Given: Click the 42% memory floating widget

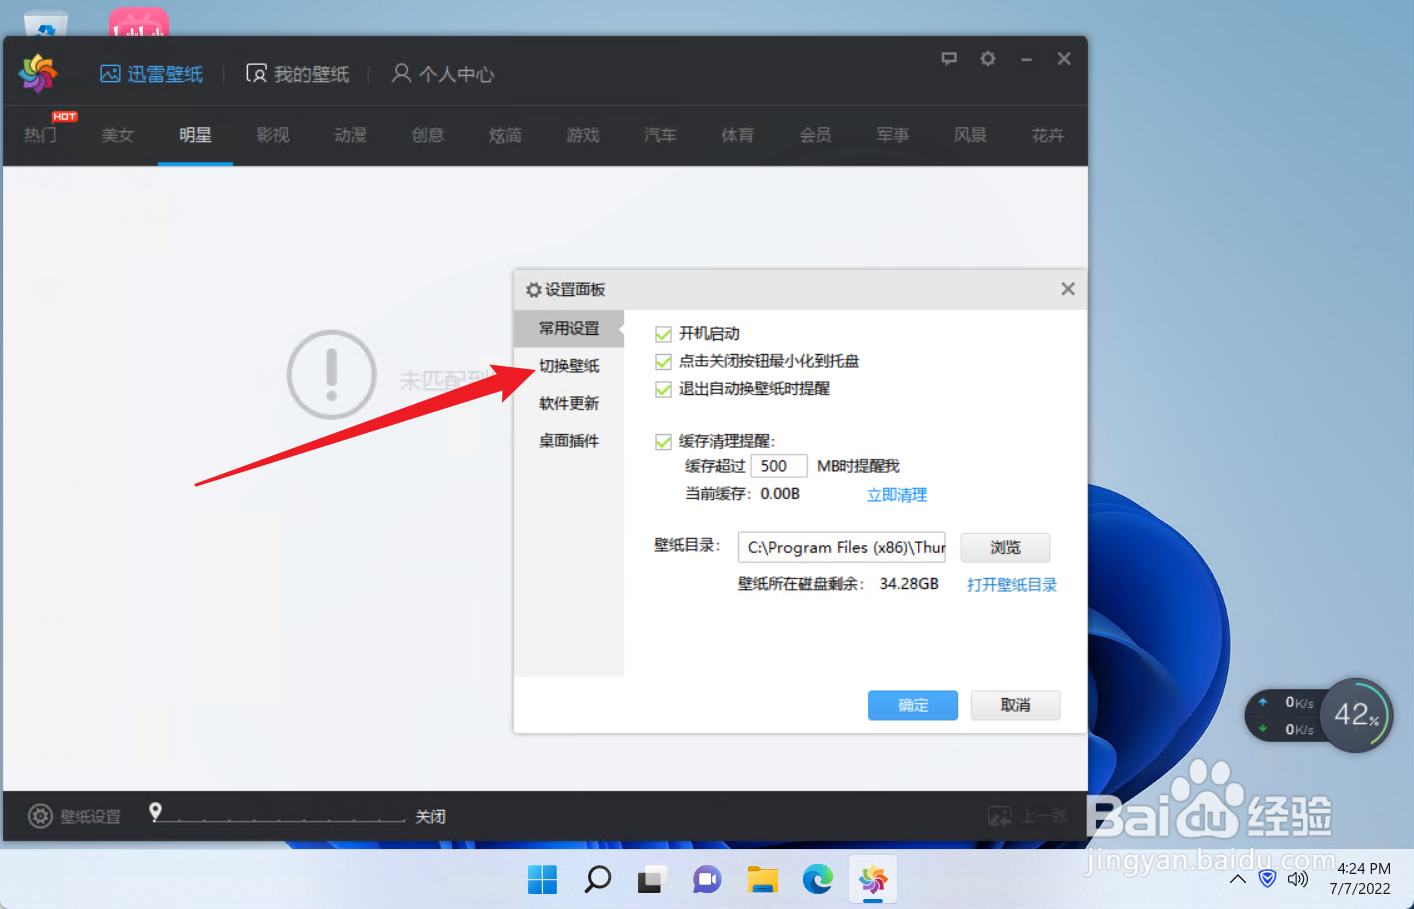Looking at the screenshot, I should [1356, 715].
